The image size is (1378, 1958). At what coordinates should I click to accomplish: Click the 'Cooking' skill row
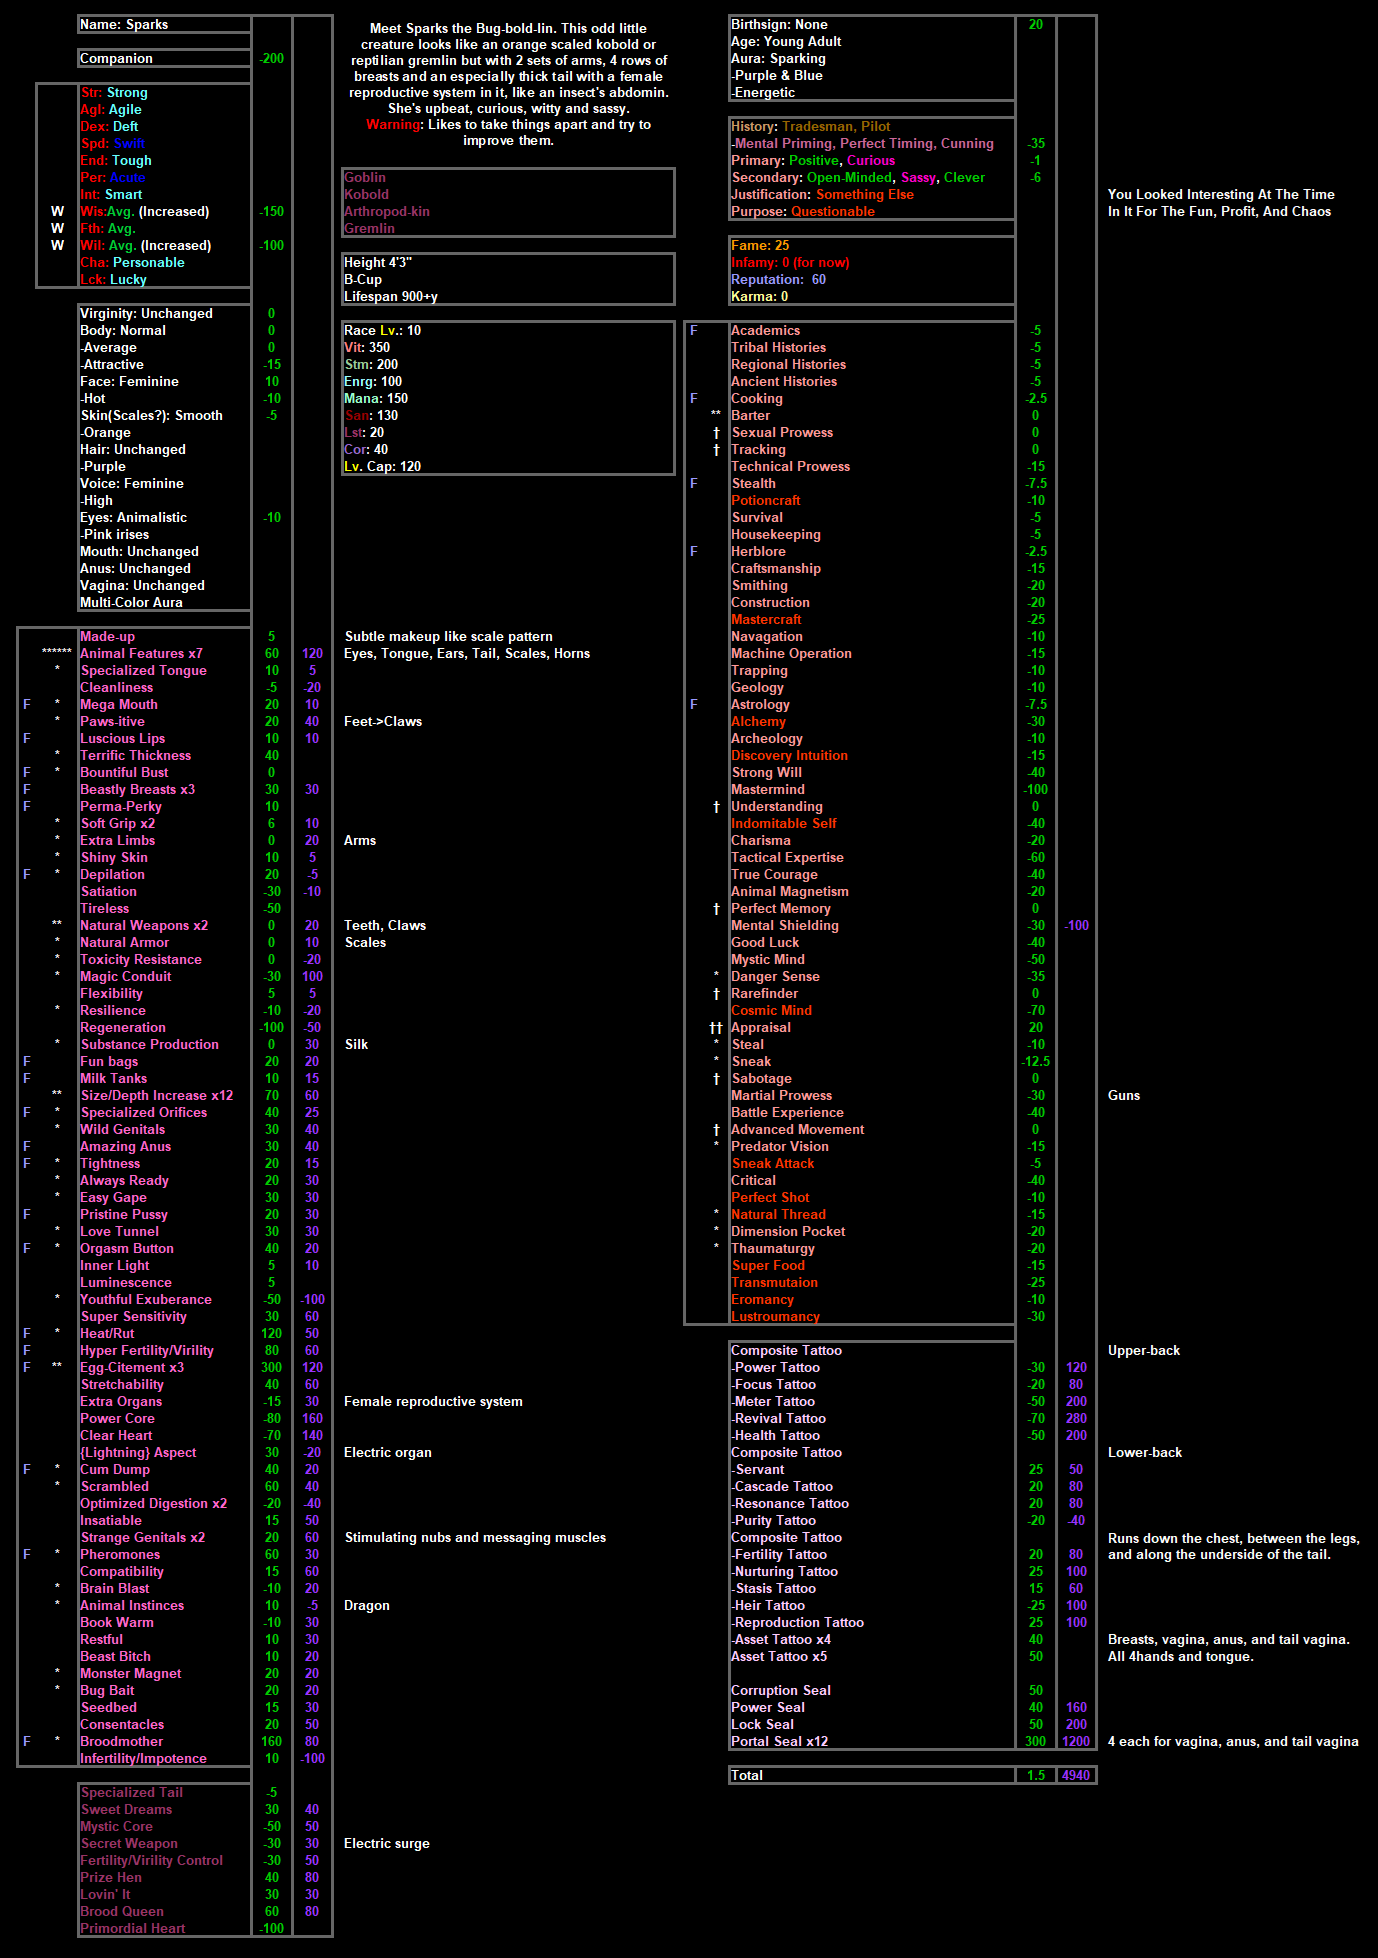pos(757,398)
